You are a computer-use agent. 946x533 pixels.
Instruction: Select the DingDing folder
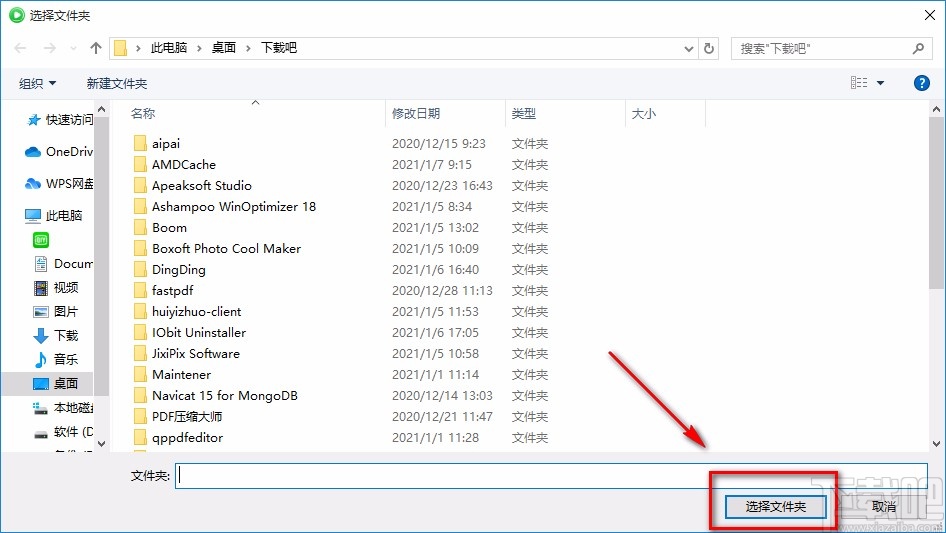[179, 270]
